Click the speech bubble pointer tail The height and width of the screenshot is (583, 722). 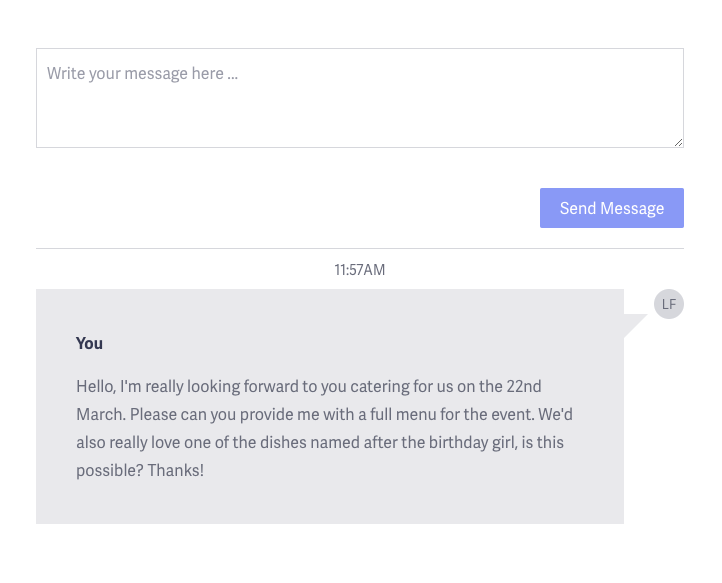pyautogui.click(x=634, y=325)
